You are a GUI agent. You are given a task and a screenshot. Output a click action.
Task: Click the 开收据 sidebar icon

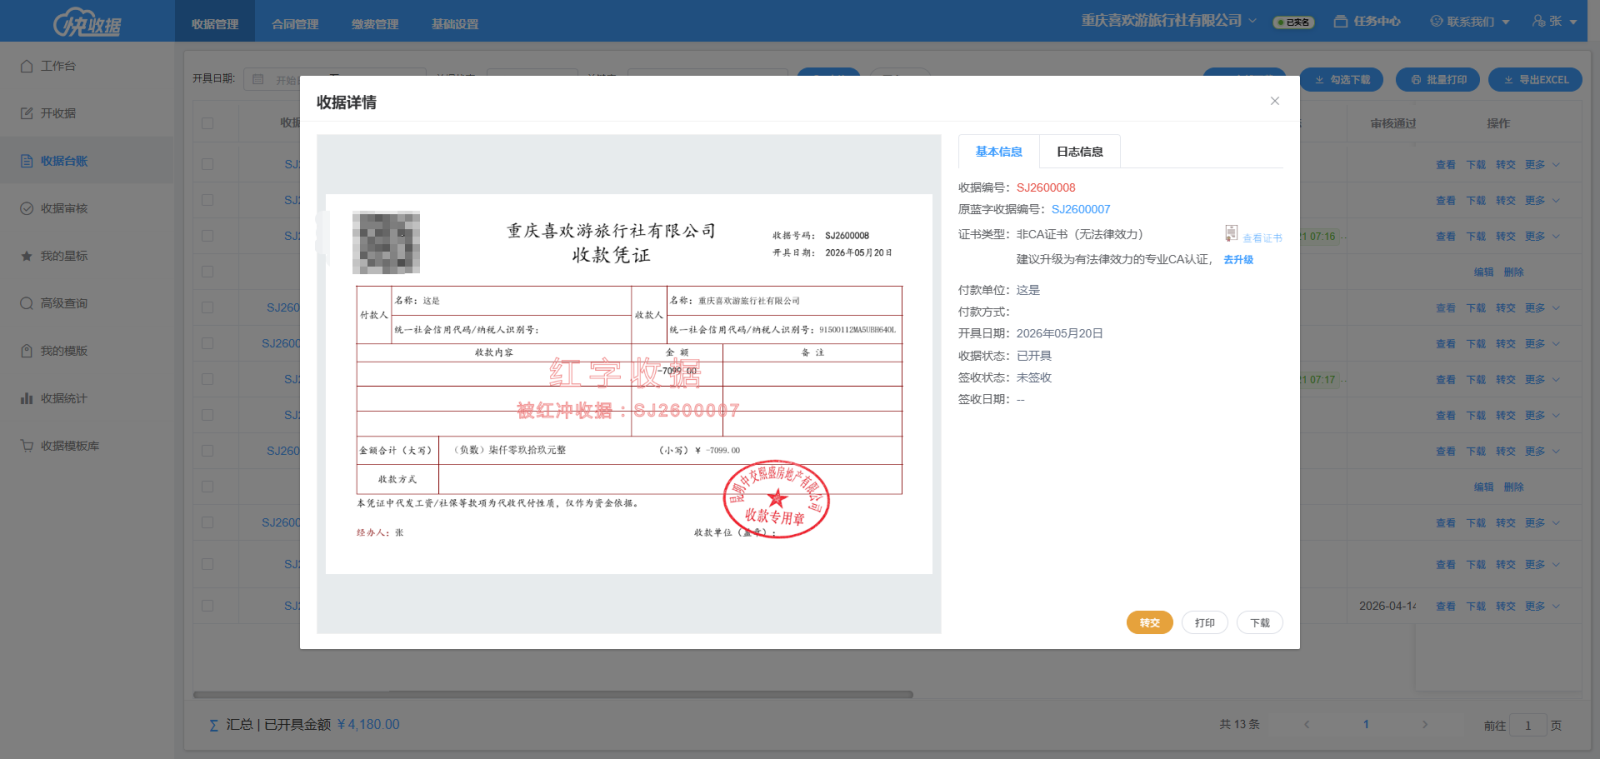pos(27,113)
